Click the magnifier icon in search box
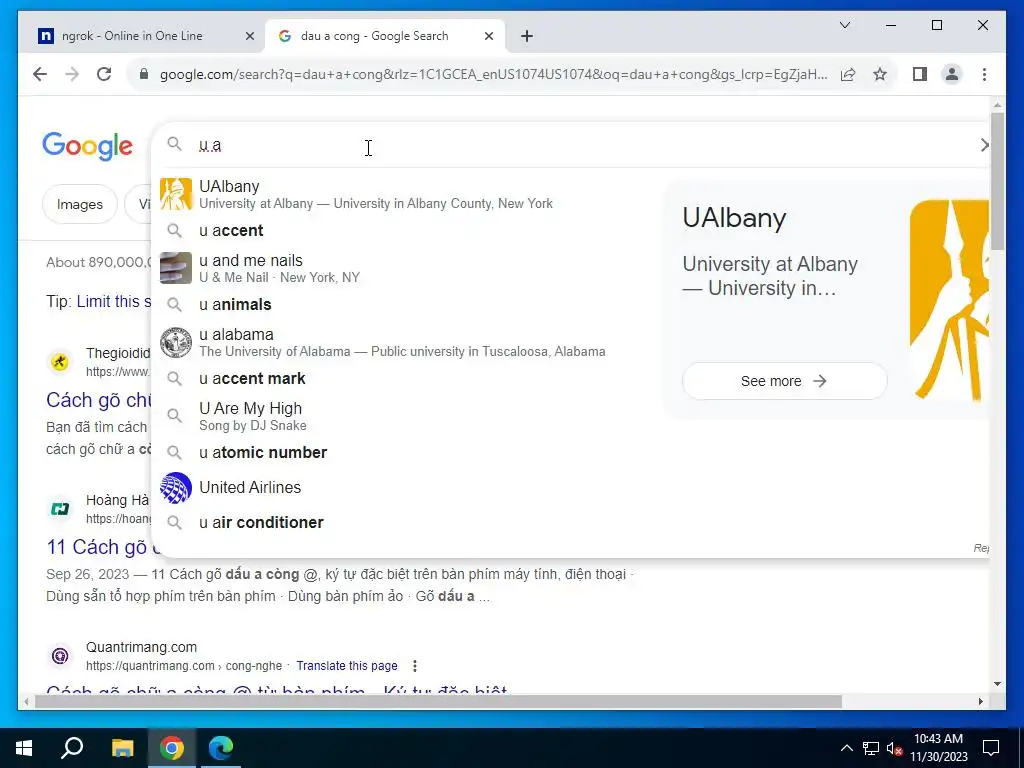 coord(174,144)
